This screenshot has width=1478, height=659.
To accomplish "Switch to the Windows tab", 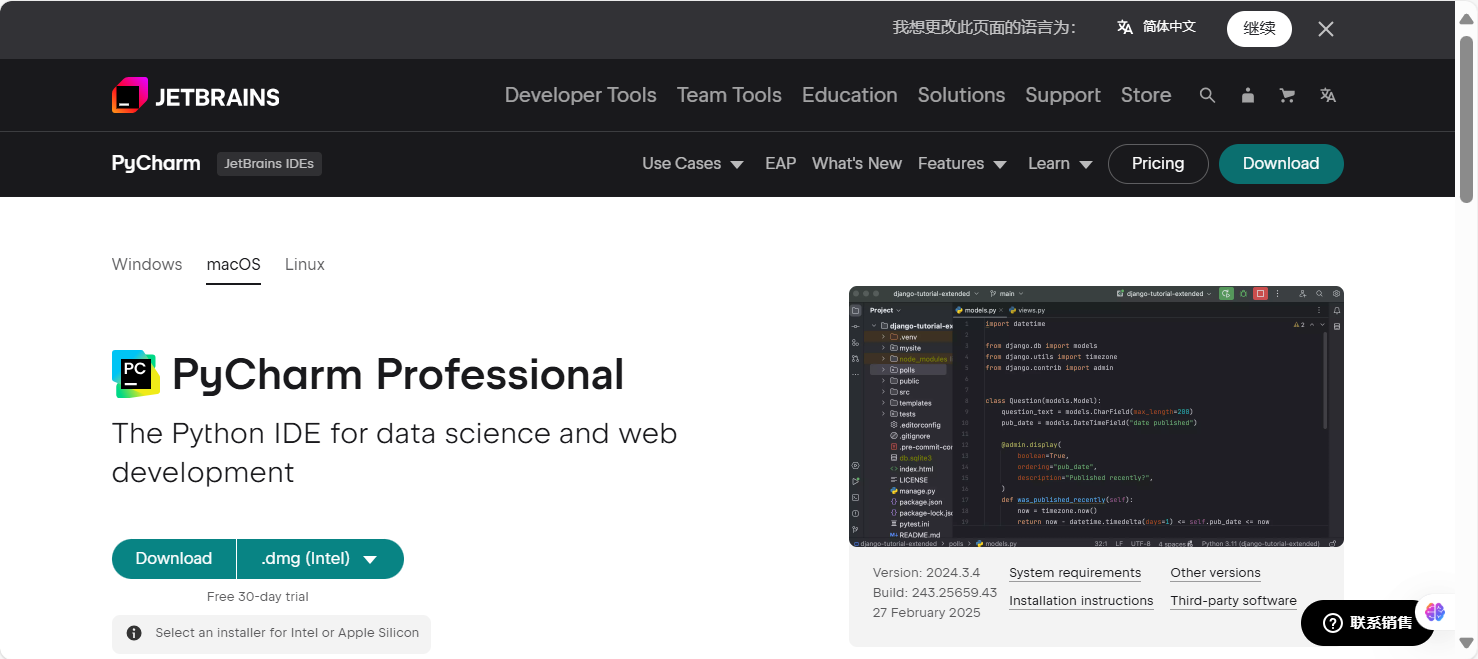I will [147, 265].
